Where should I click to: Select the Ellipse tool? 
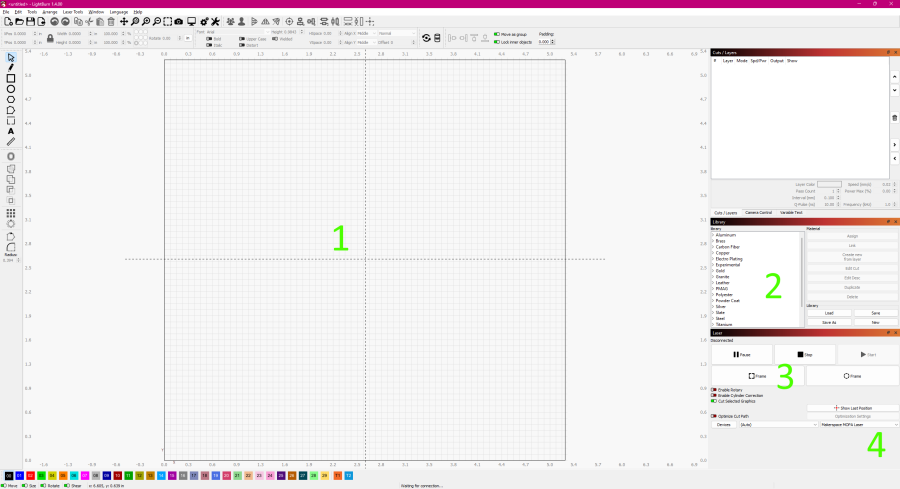point(11,89)
